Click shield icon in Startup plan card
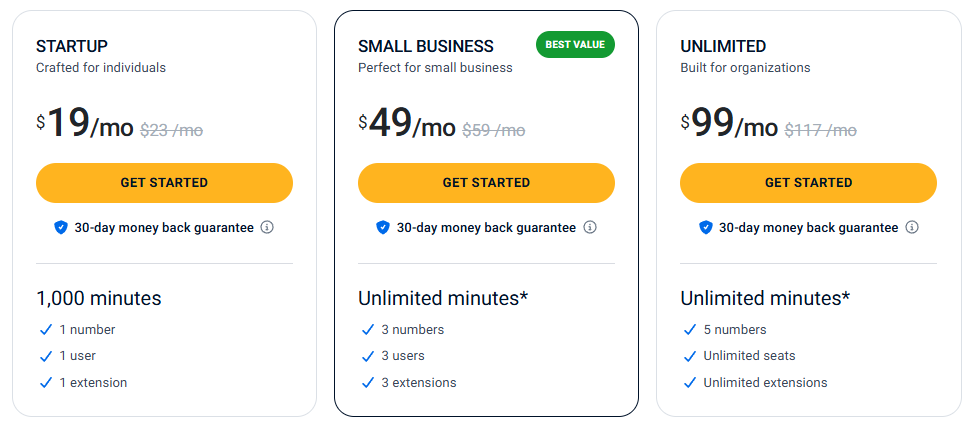Screen dimensions: 972x424 [x=61, y=227]
